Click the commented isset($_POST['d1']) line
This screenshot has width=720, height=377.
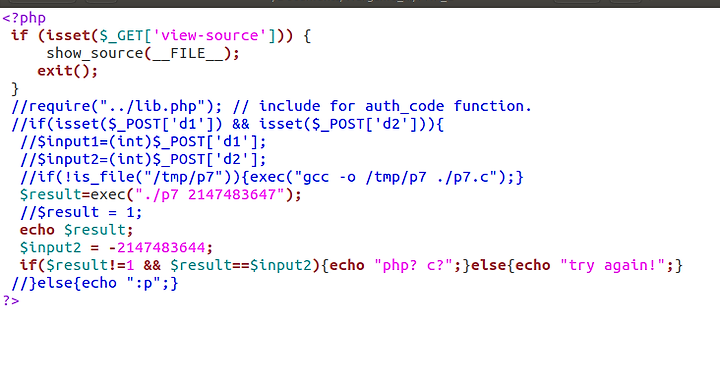point(227,124)
